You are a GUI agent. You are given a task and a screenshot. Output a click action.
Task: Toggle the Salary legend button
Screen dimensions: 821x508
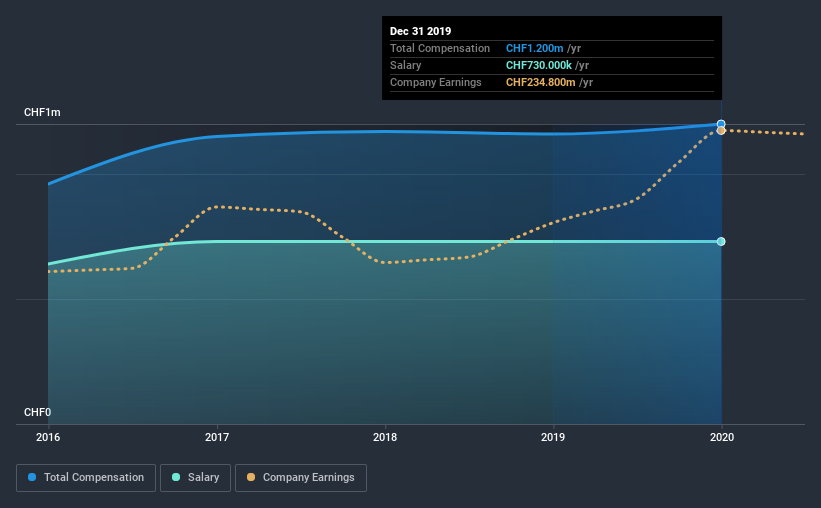coord(195,478)
